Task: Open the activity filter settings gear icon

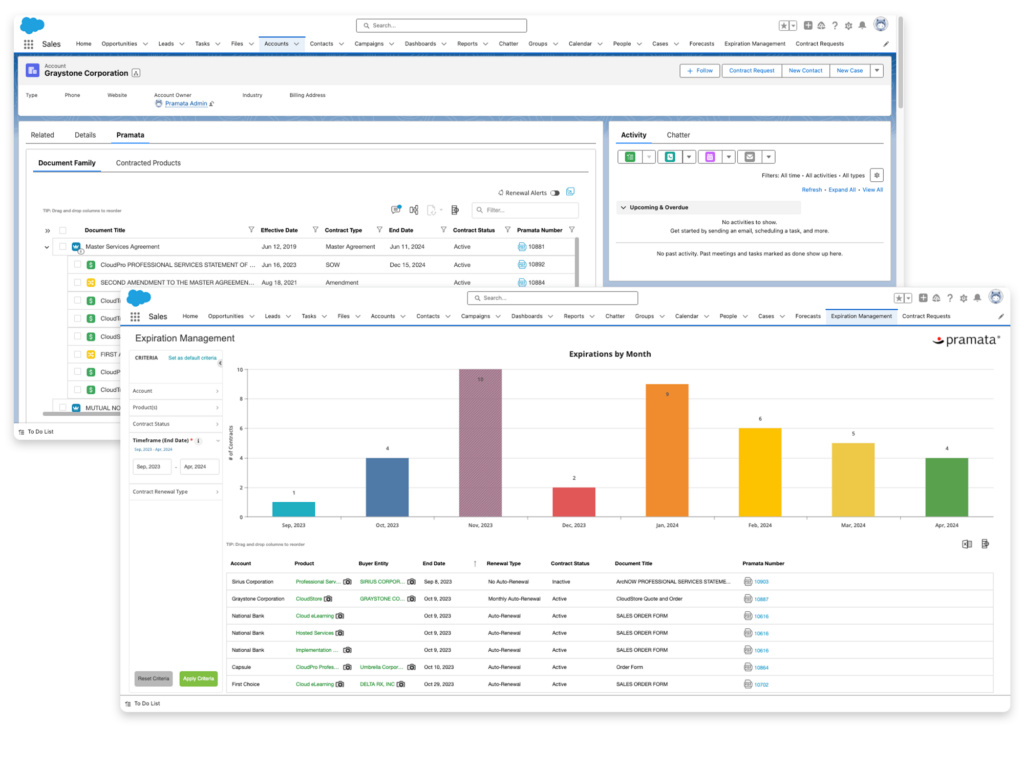Action: (x=877, y=175)
